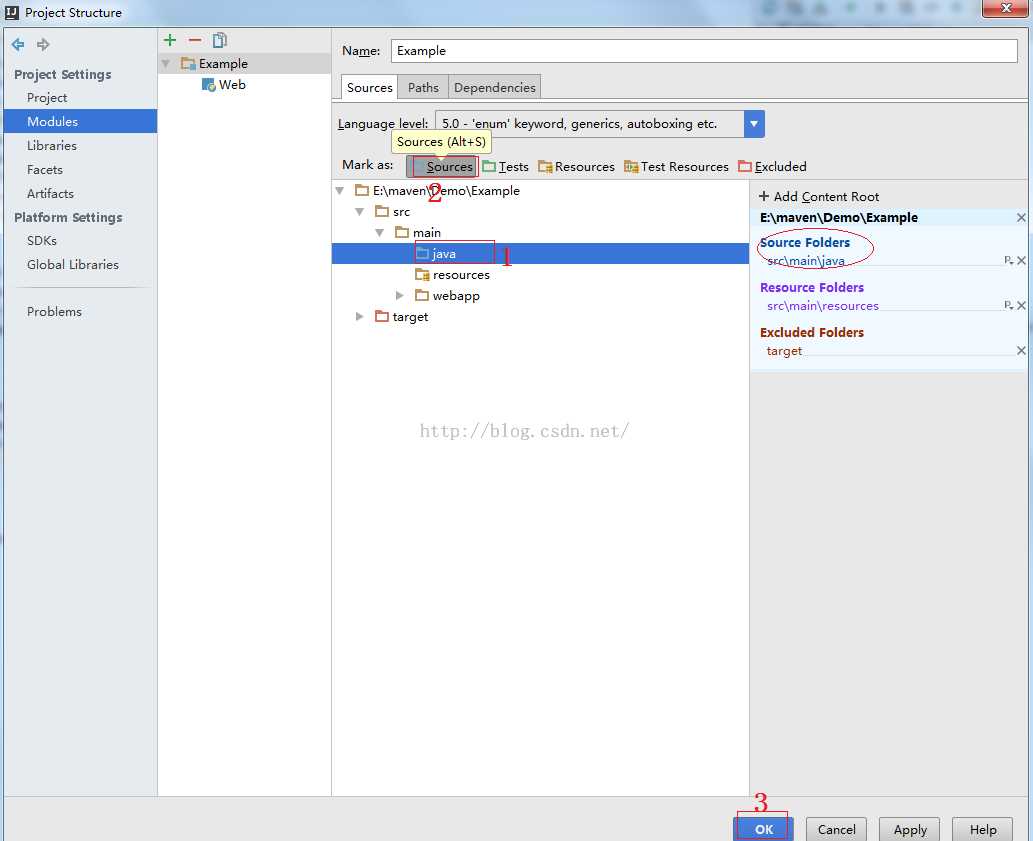Remove selected module with minus icon
Screen dimensions: 1033x841
195,40
